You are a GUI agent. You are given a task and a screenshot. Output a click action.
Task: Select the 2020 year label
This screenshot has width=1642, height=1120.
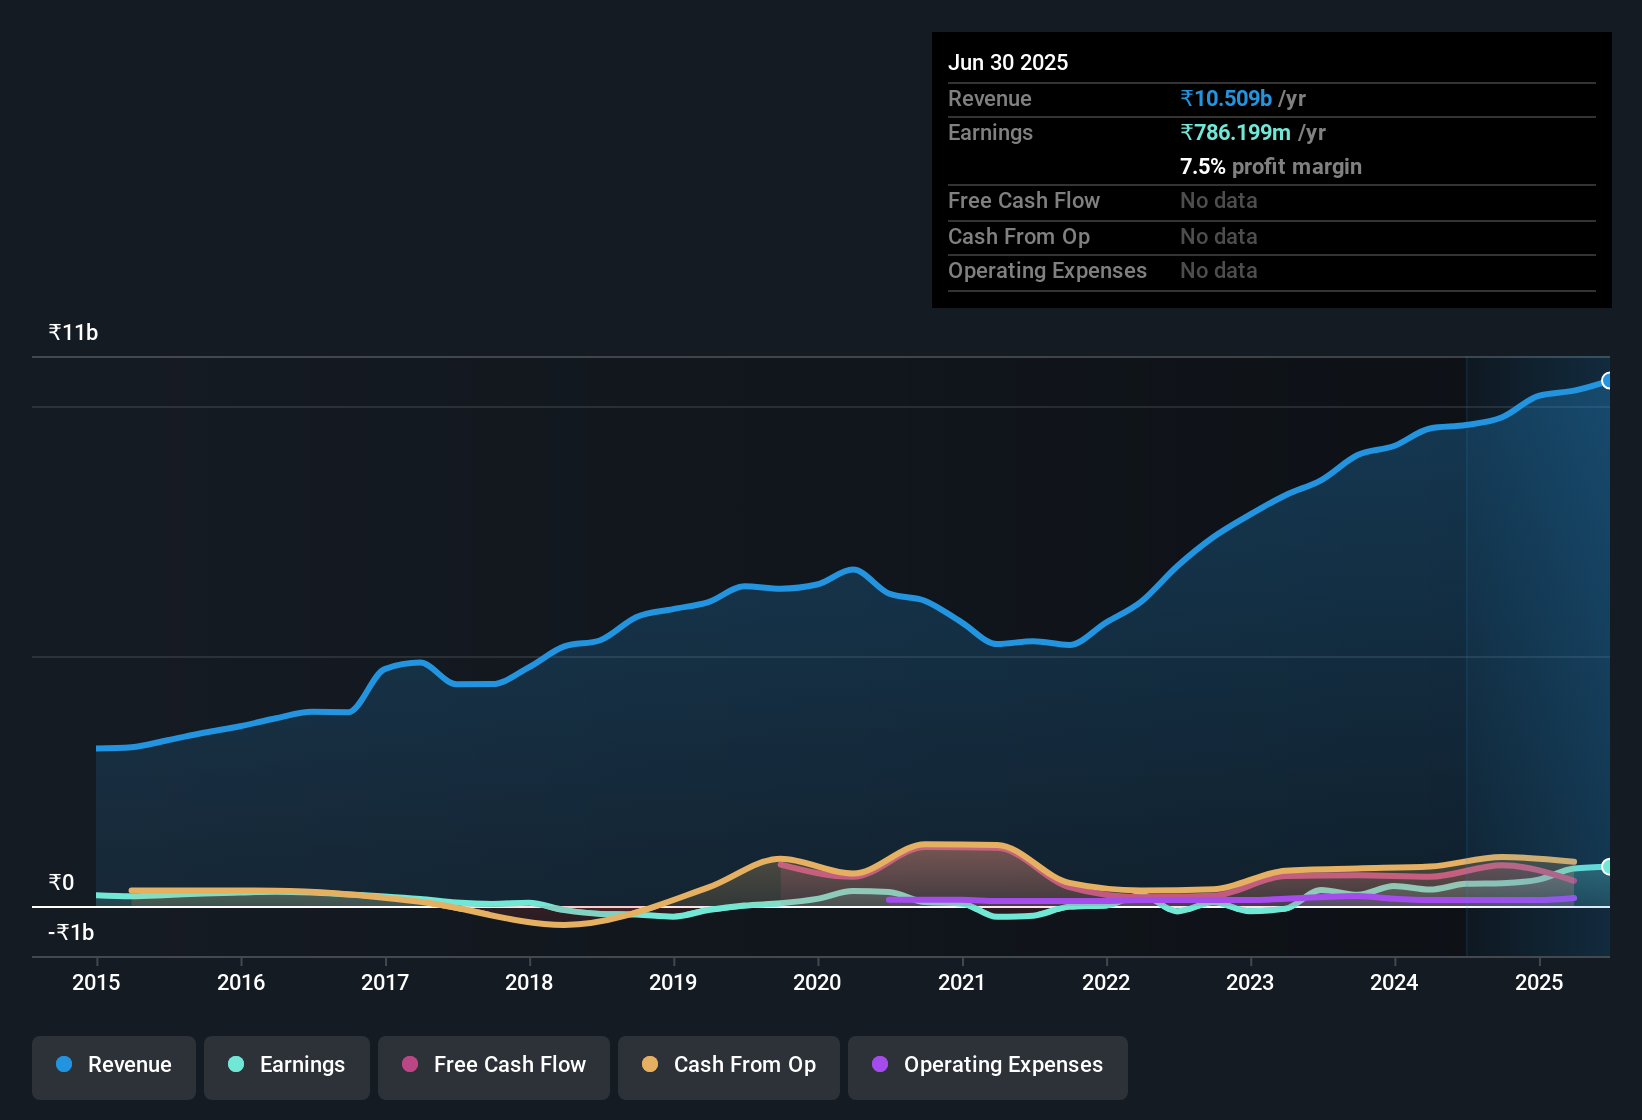[x=818, y=983]
